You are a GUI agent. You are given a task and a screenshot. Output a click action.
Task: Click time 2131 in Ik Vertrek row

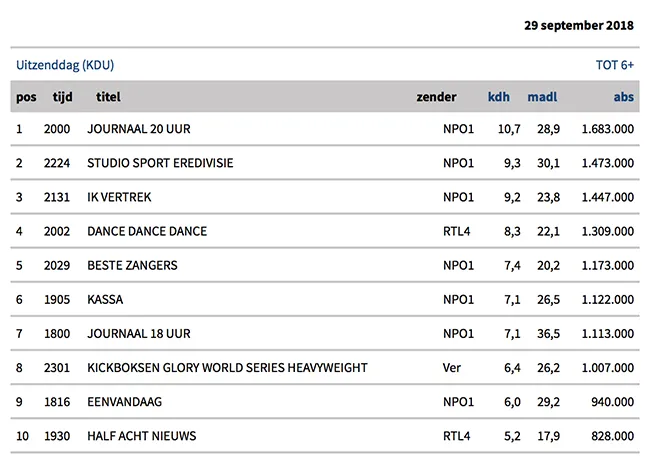[x=57, y=197]
